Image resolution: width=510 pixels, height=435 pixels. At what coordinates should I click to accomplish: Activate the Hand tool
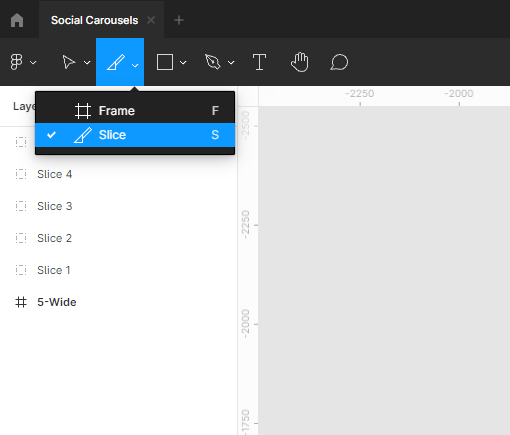(300, 62)
